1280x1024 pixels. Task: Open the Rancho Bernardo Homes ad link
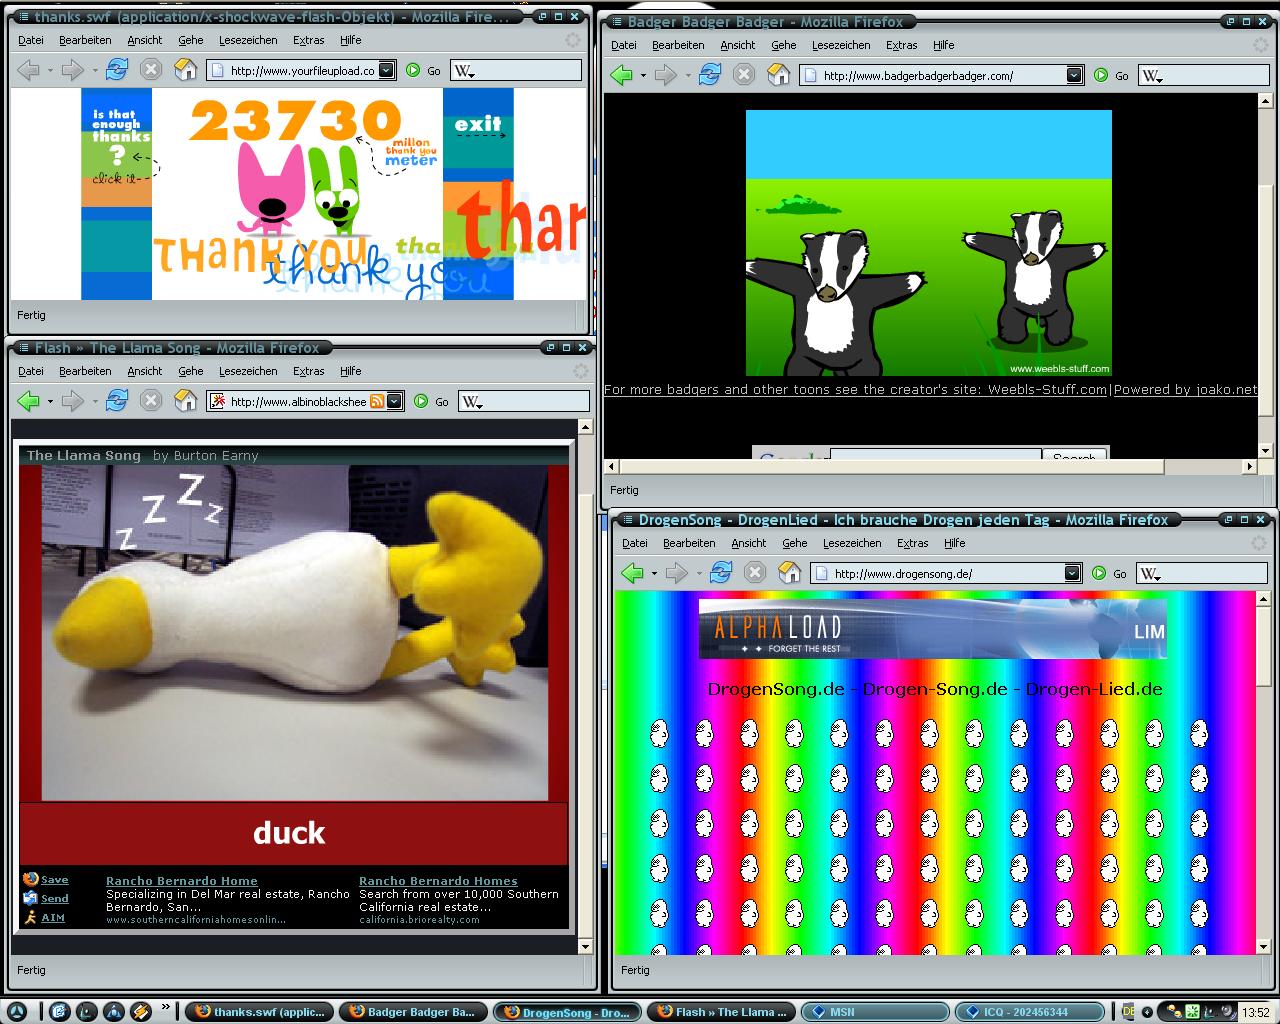coord(438,881)
